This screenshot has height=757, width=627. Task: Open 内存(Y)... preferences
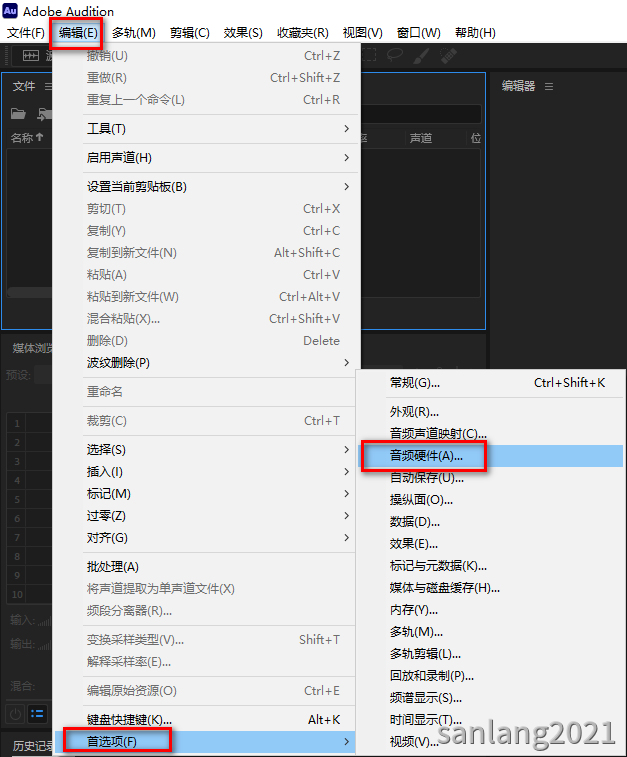click(x=491, y=610)
